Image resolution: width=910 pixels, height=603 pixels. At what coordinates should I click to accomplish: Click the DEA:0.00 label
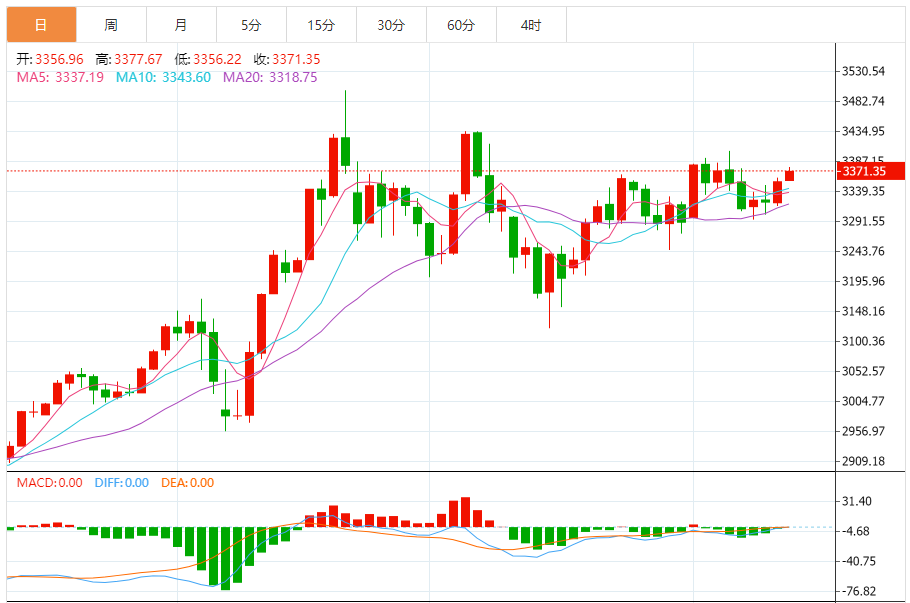point(187,483)
